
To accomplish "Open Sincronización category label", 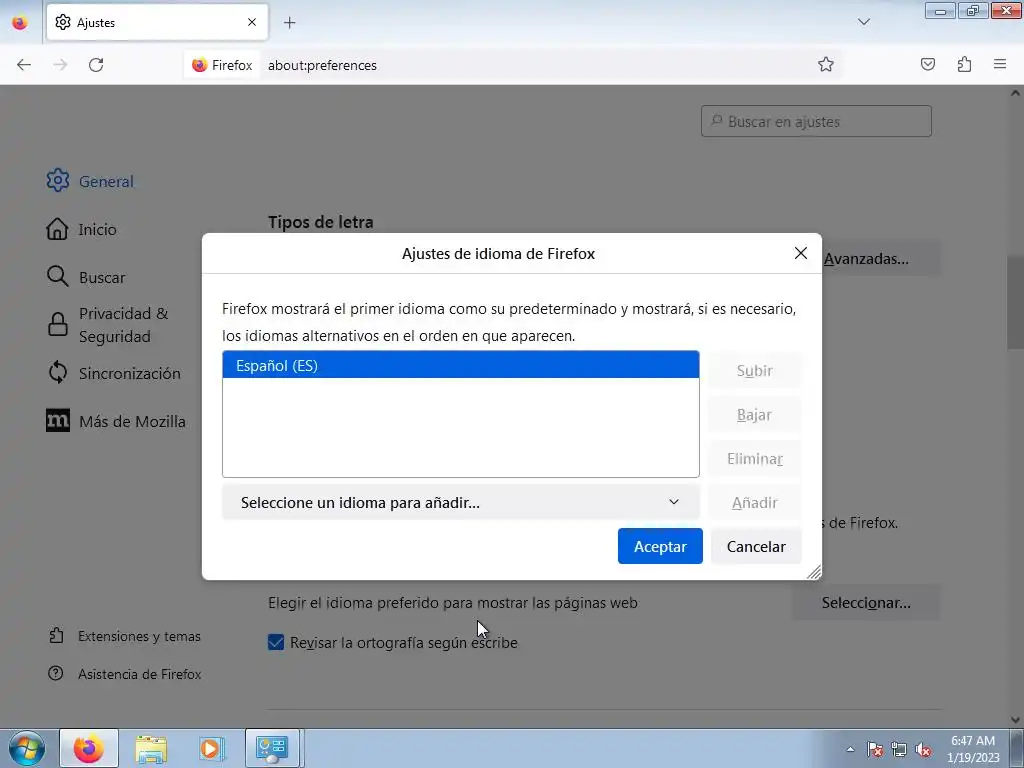I will 129,373.
